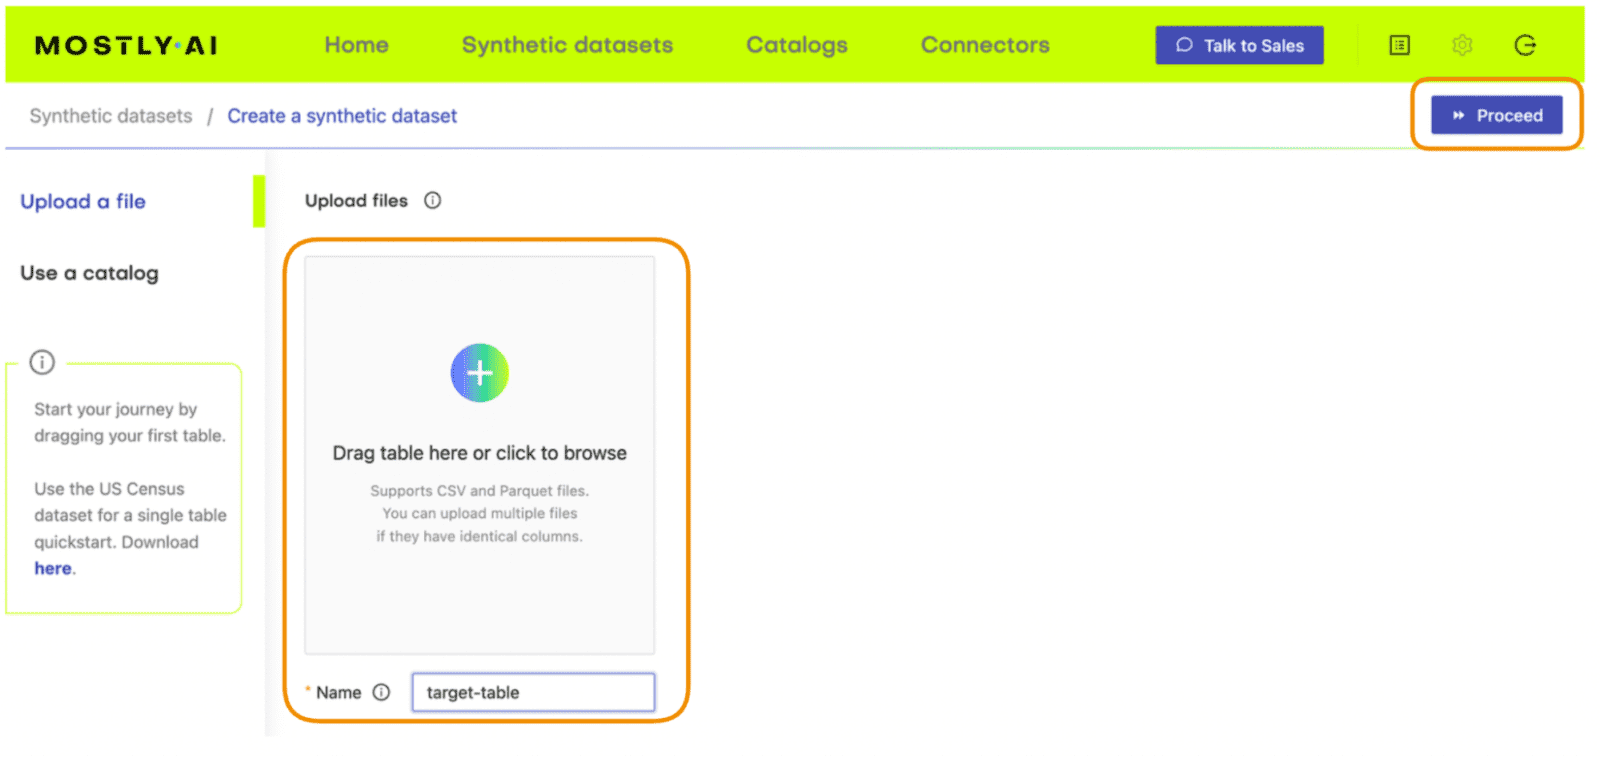Click the Create a synthetic dataset breadcrumb
The width and height of the screenshot is (1600, 757).
[x=342, y=116]
